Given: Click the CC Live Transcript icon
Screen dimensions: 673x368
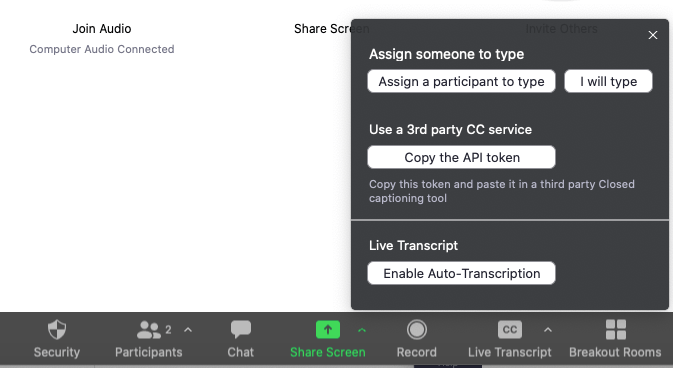Looking at the screenshot, I should pyautogui.click(x=510, y=330).
